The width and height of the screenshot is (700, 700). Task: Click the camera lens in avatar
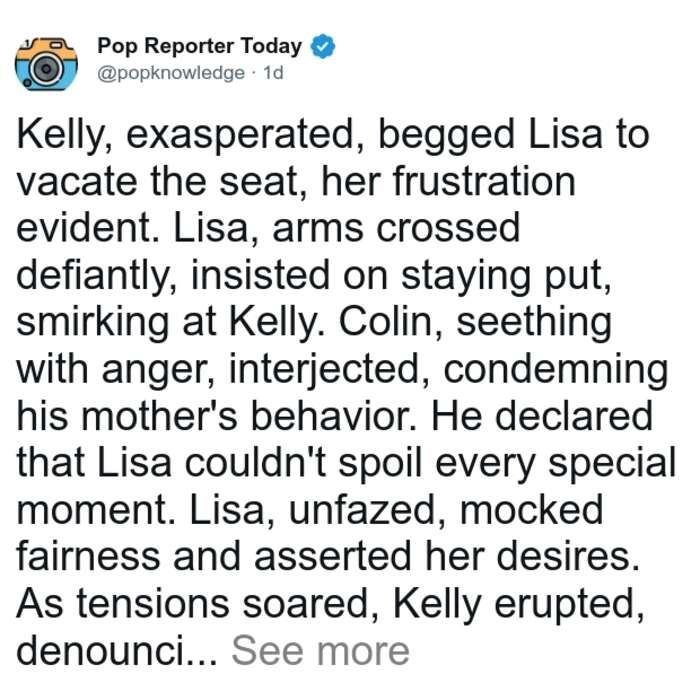point(46,70)
